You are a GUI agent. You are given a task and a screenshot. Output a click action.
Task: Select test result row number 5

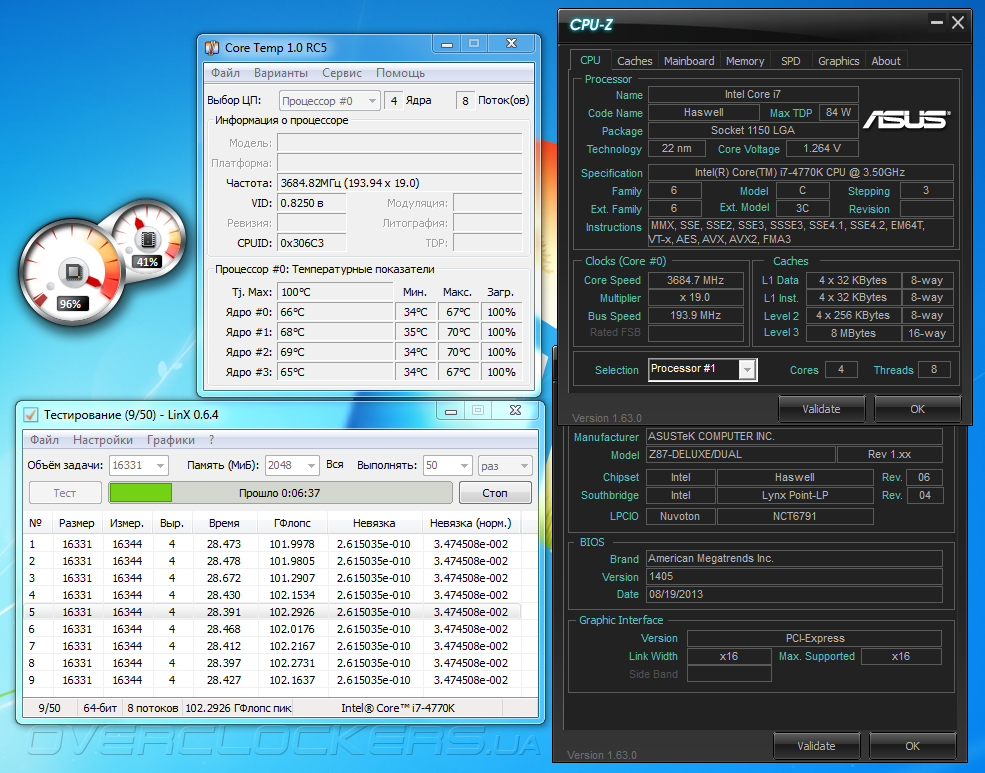(270, 612)
